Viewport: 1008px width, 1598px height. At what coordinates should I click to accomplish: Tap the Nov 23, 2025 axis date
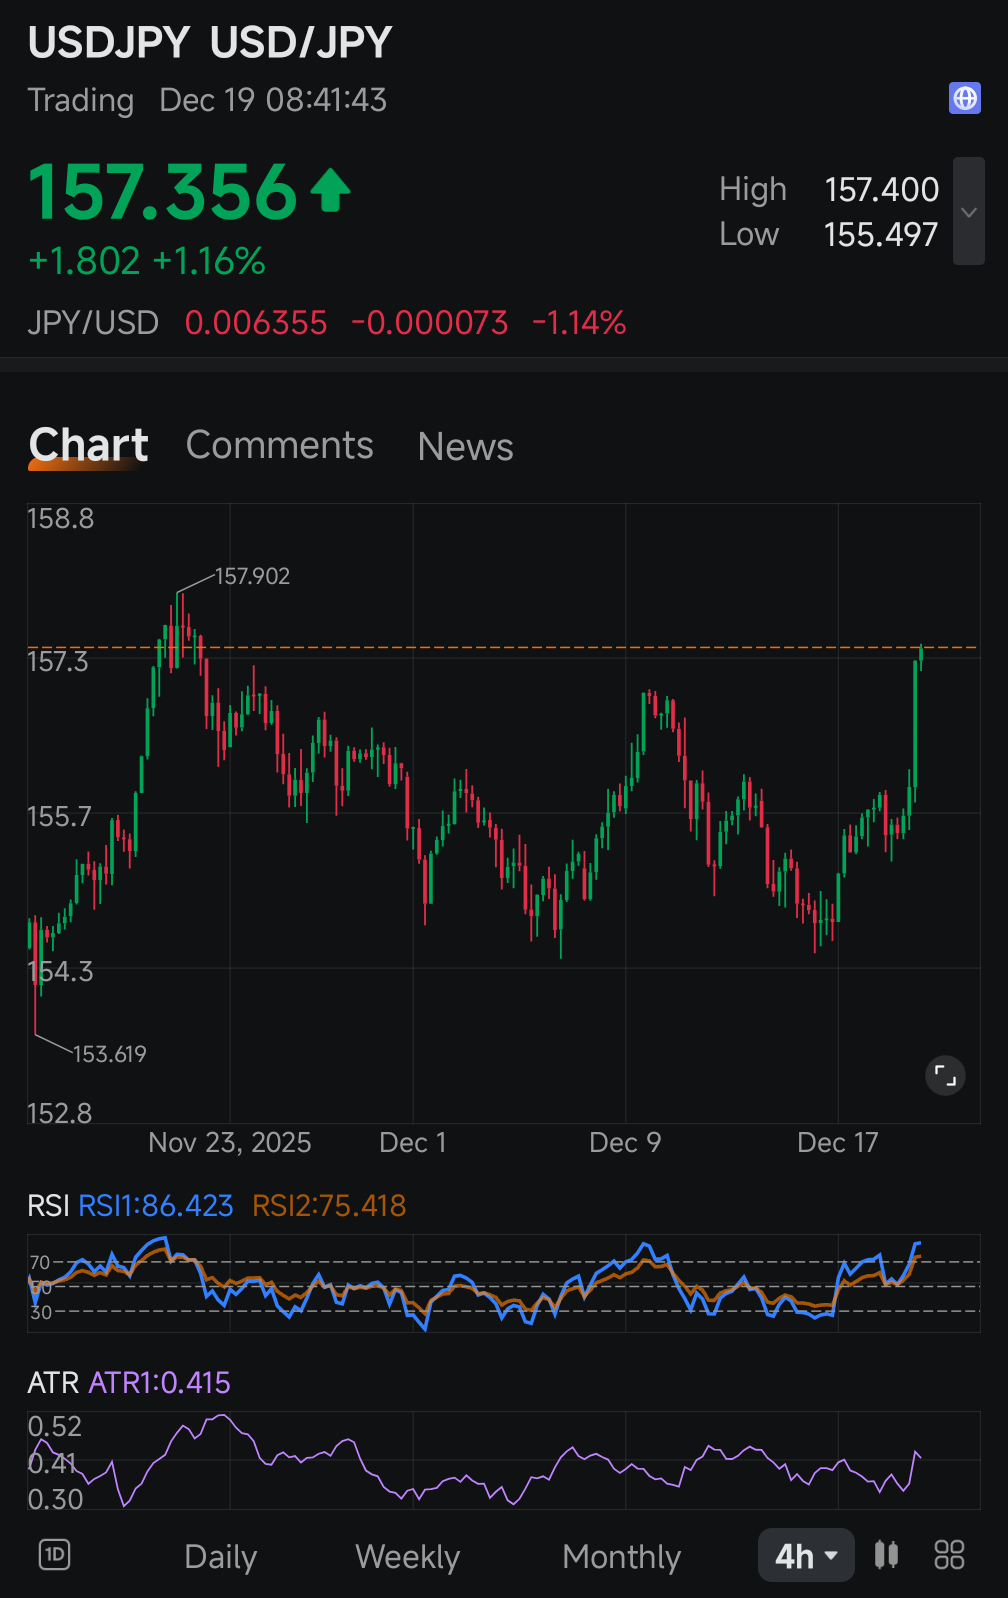230,1142
